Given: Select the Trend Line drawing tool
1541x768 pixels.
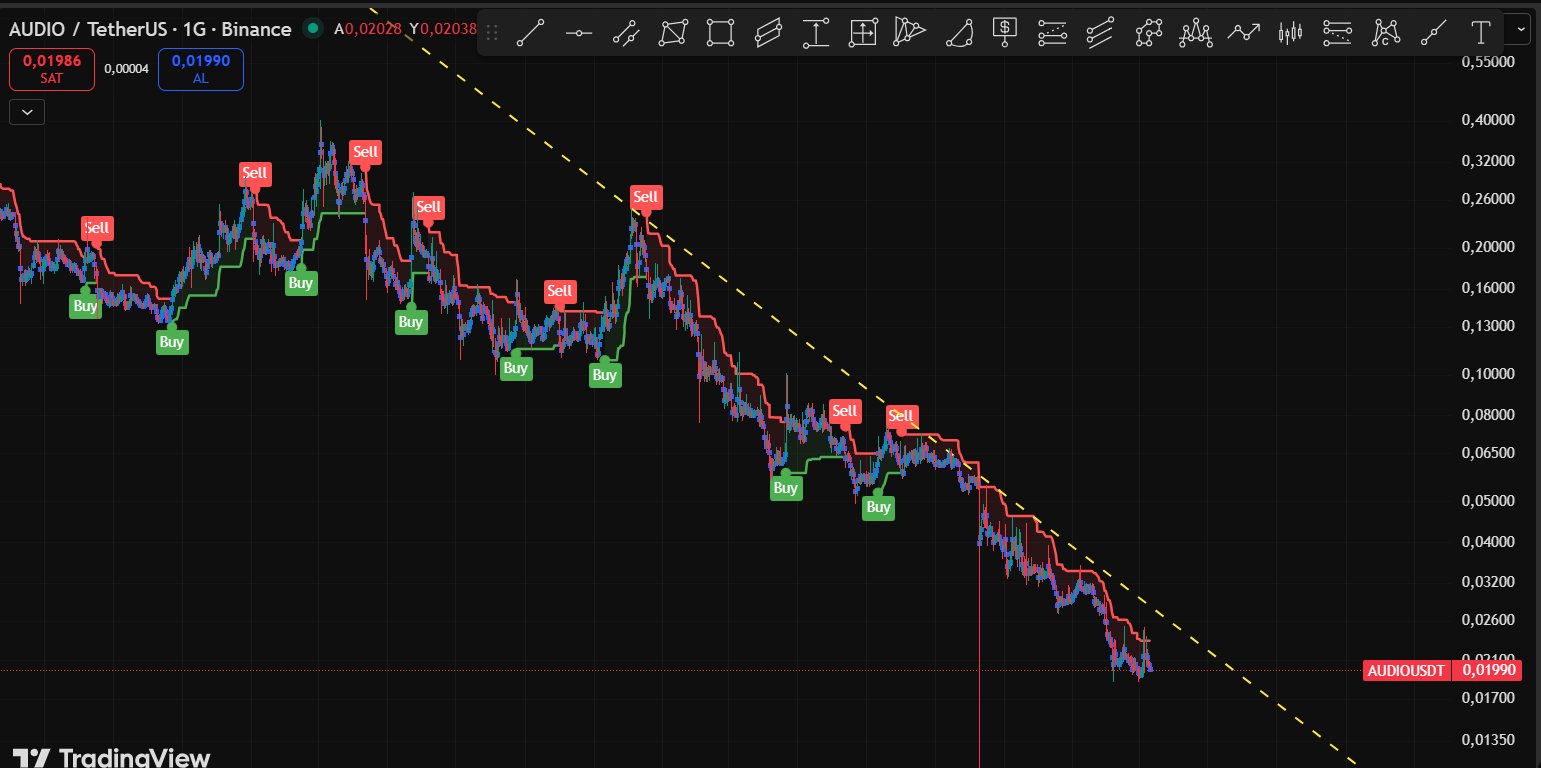Looking at the screenshot, I should point(530,33).
